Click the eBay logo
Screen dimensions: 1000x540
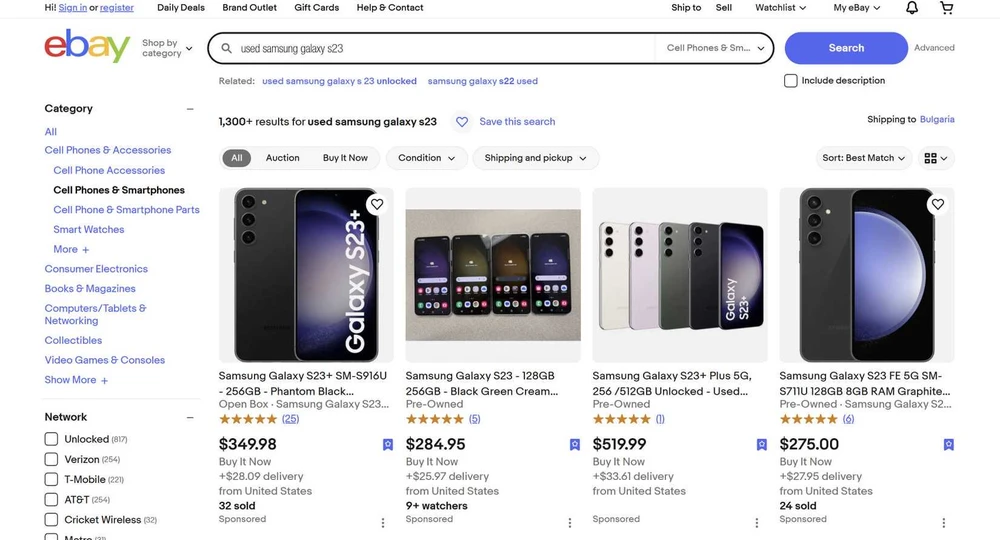click(x=87, y=47)
